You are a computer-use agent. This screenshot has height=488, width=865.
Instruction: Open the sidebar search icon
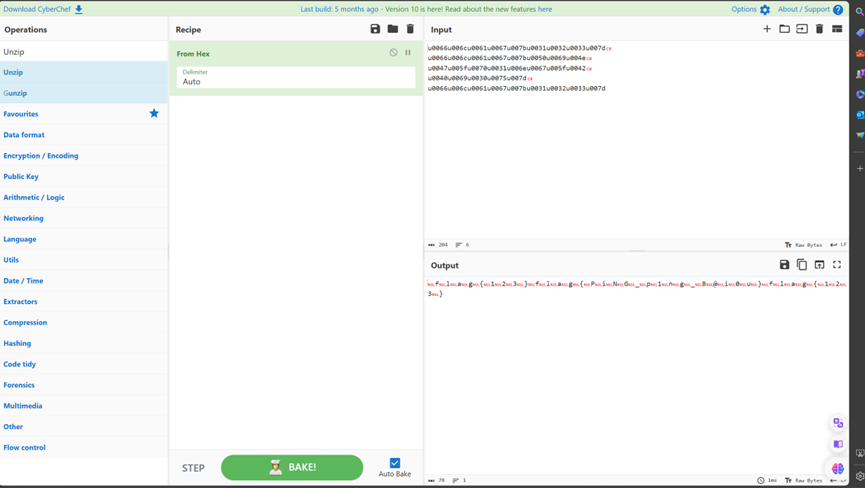860,12
